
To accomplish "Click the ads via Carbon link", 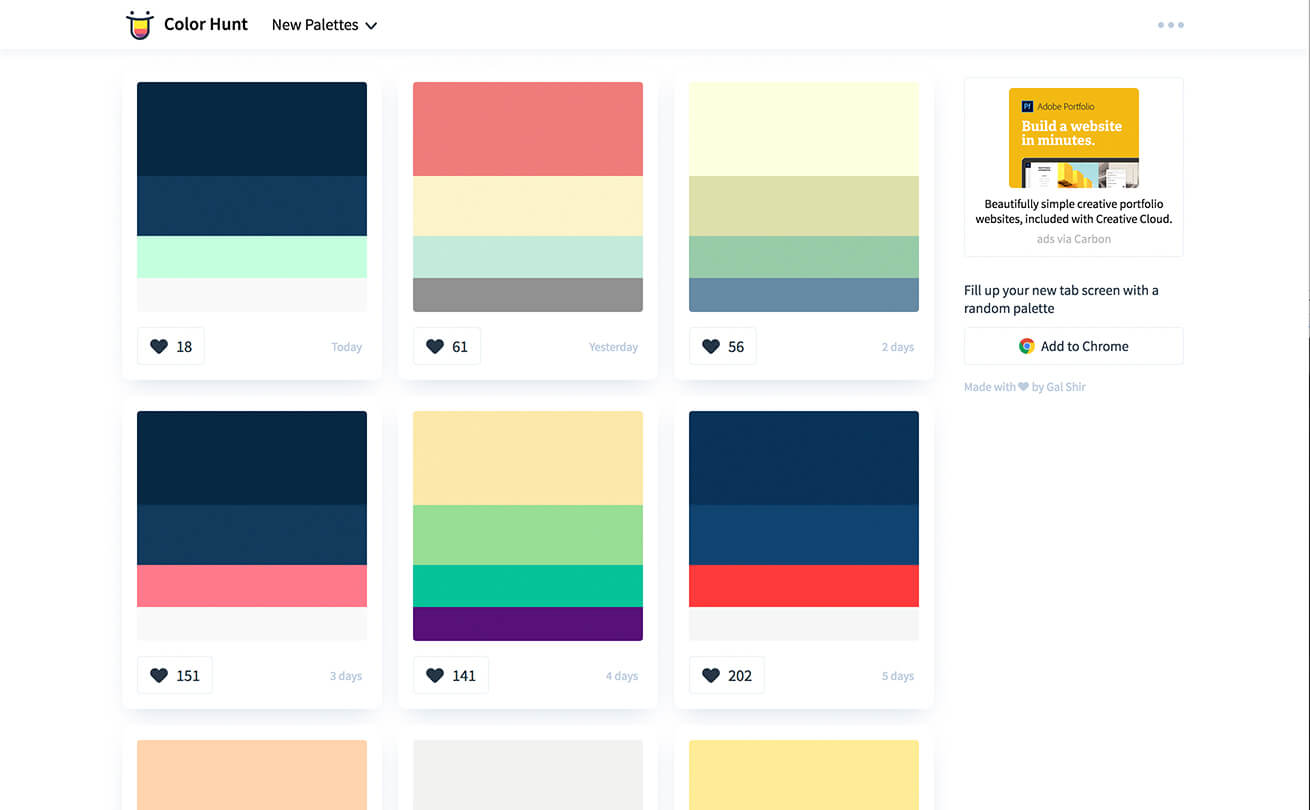I will click(1073, 239).
